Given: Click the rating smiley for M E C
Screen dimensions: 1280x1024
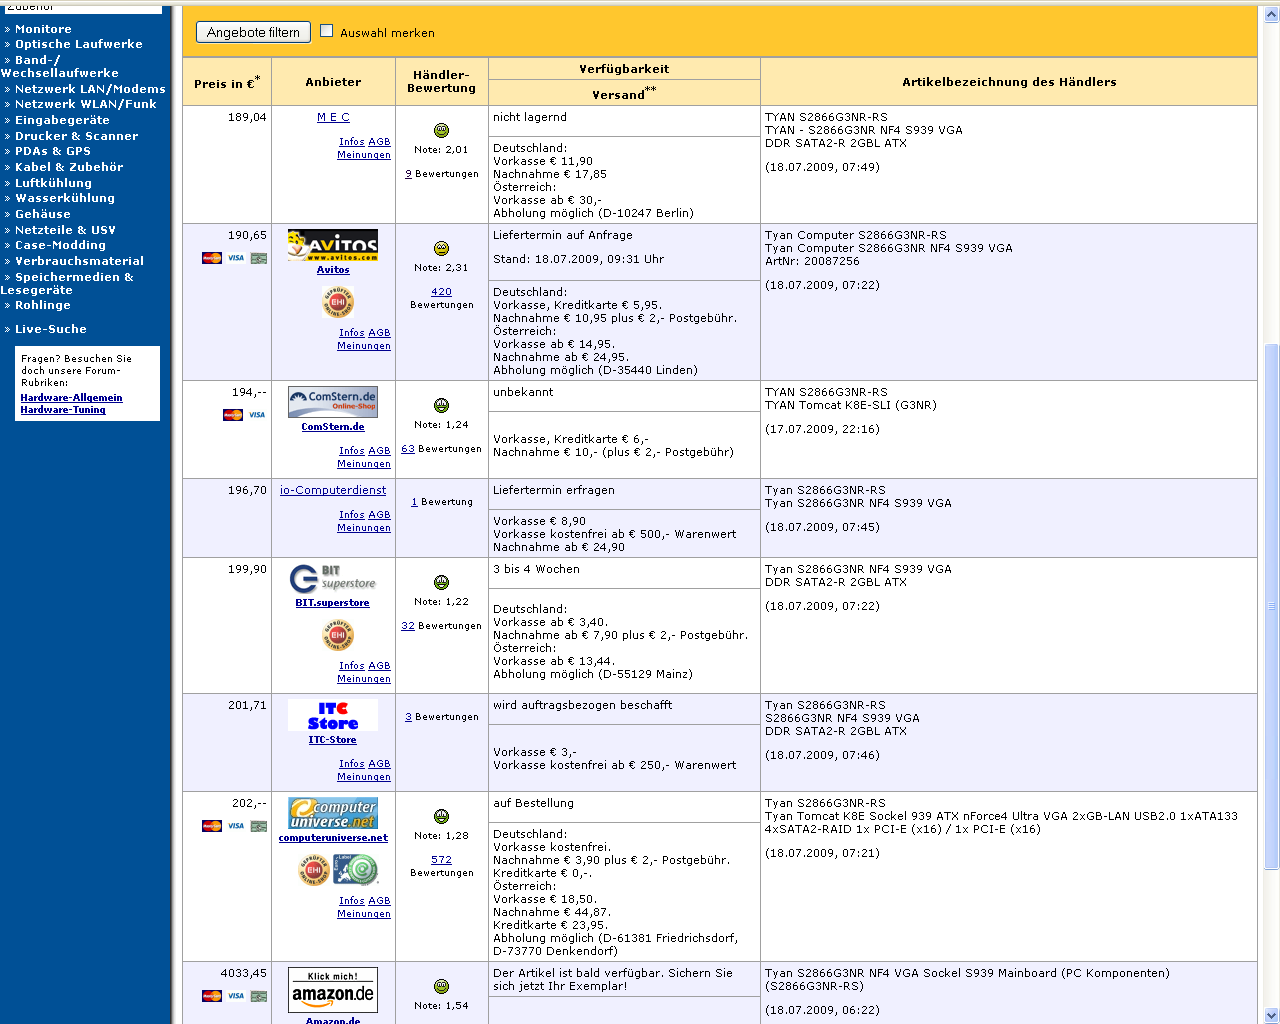Looking at the screenshot, I should point(441,130).
